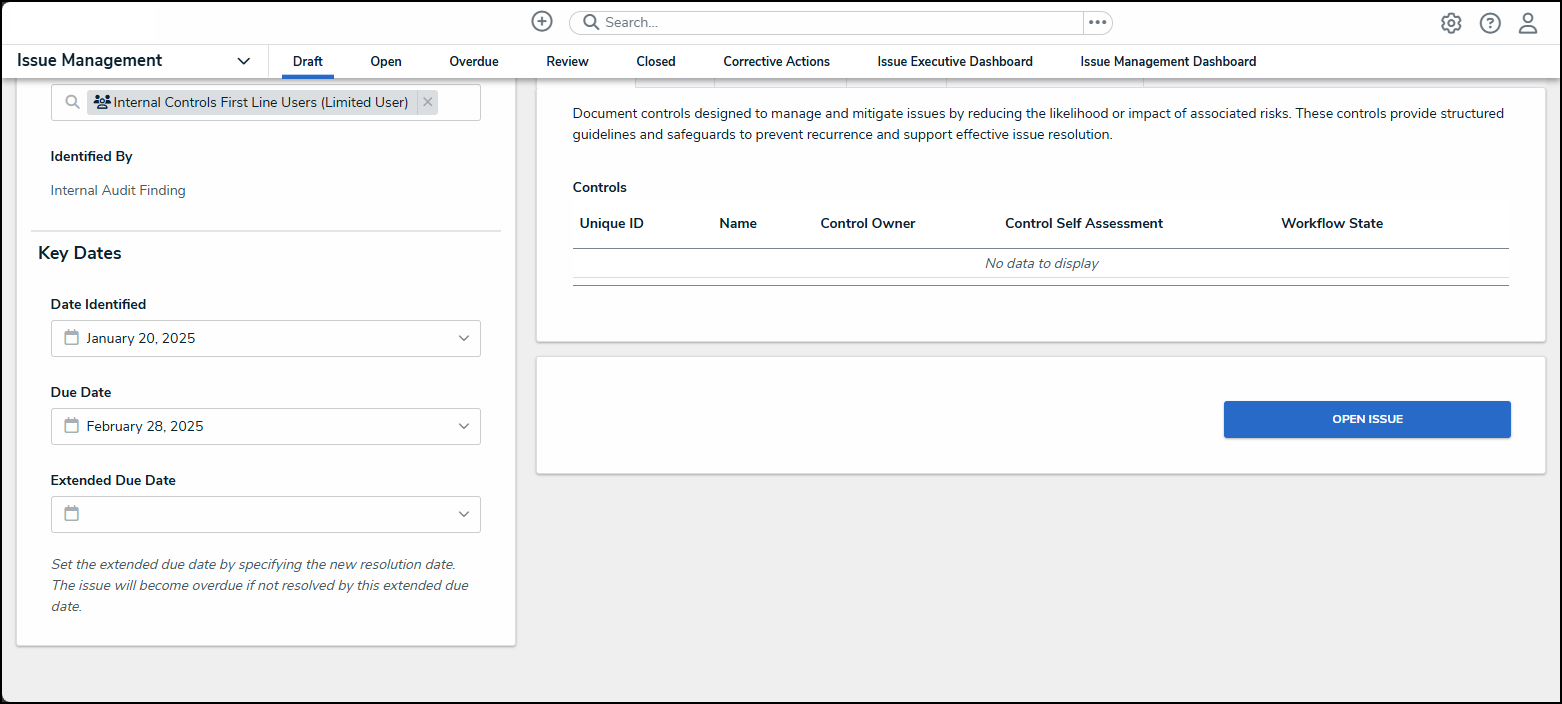Open the Corrective Actions tab
This screenshot has width=1562, height=704.
pos(776,61)
